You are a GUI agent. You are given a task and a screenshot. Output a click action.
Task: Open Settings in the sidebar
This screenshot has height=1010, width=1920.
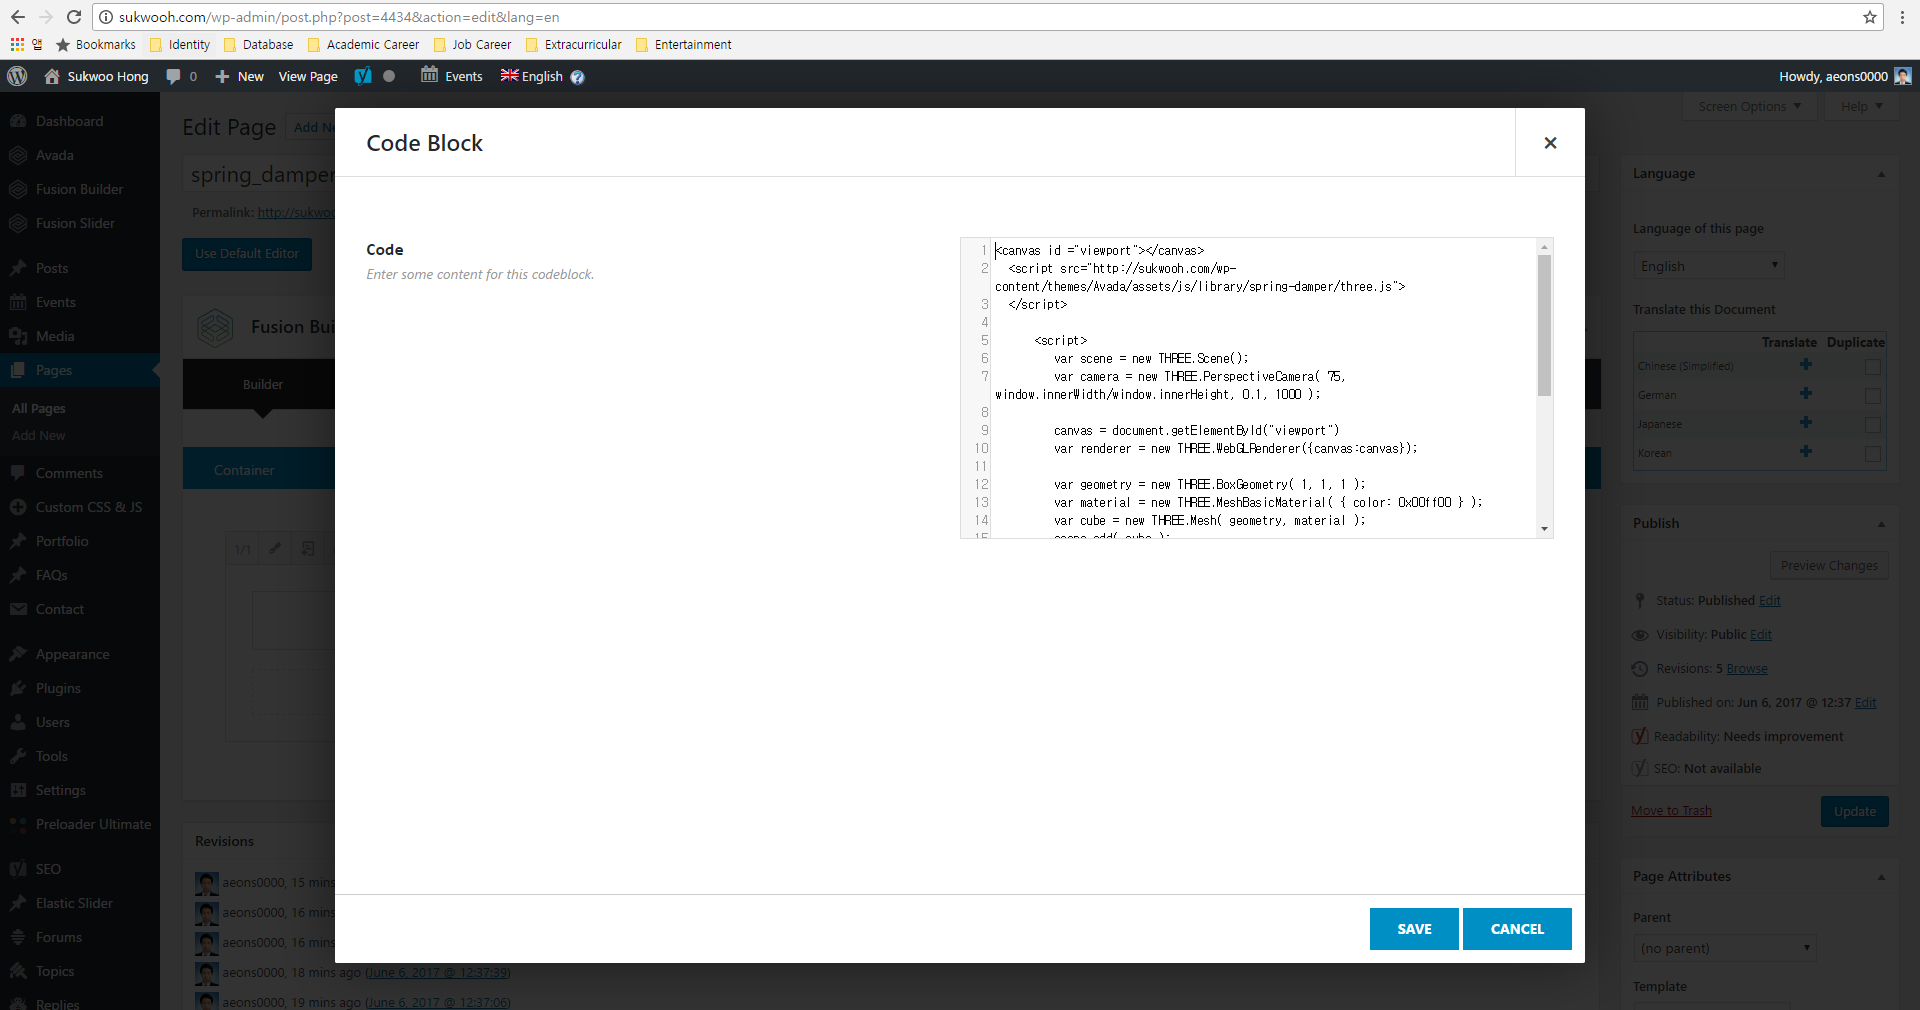click(x=60, y=790)
